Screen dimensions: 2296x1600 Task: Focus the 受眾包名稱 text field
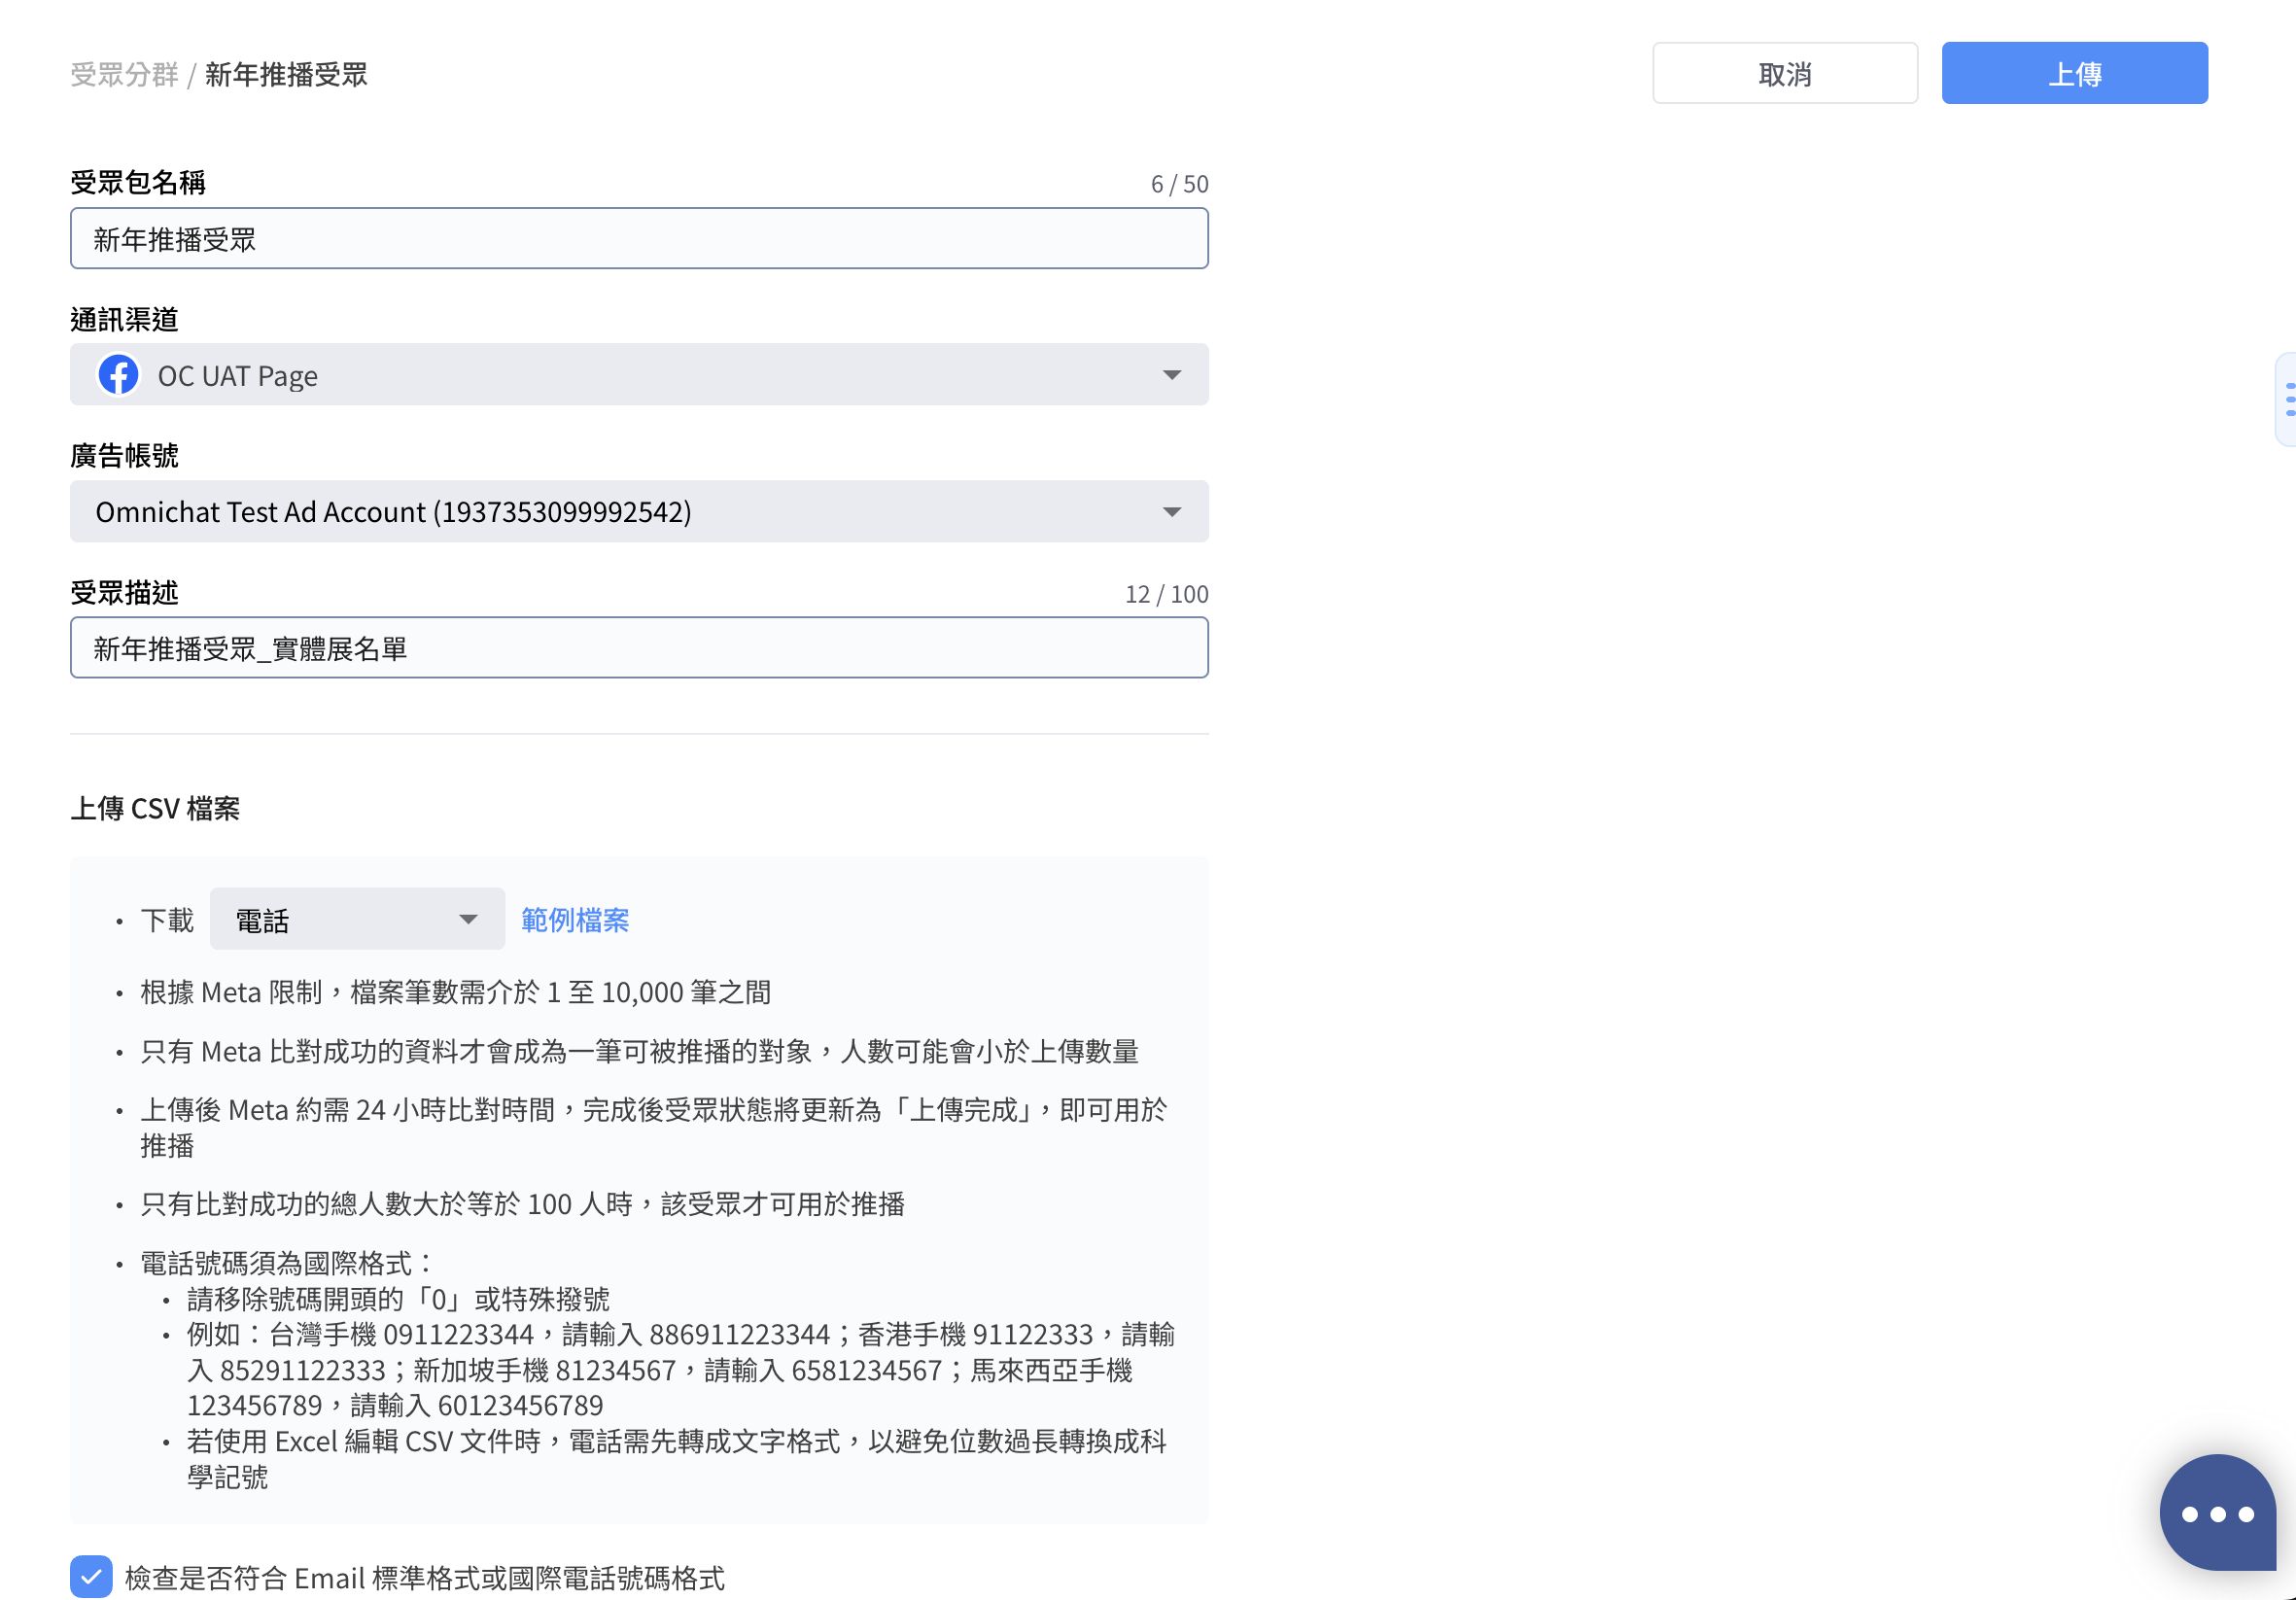pyautogui.click(x=638, y=239)
